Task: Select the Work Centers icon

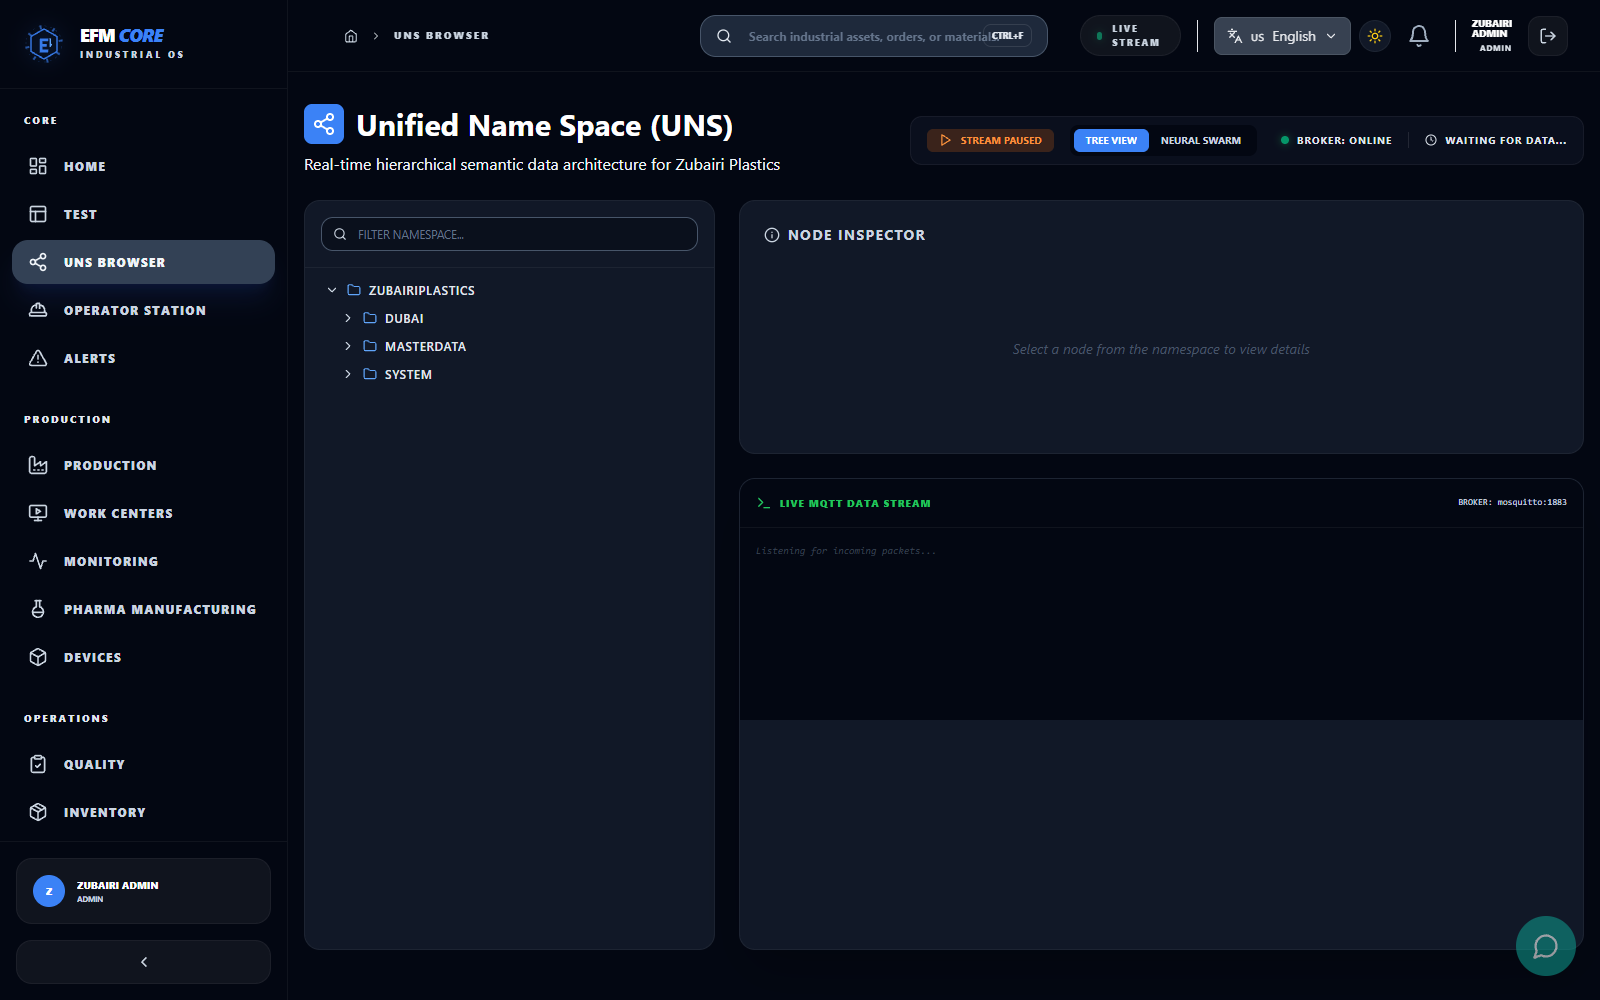Action: pos(38,513)
